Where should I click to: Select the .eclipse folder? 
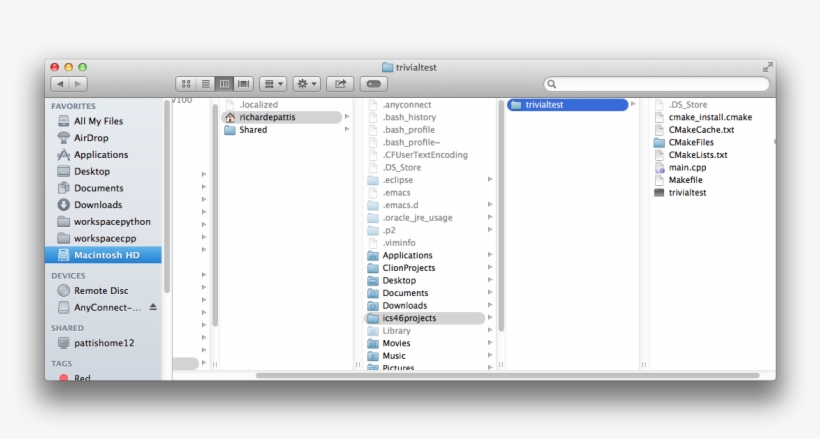click(397, 180)
